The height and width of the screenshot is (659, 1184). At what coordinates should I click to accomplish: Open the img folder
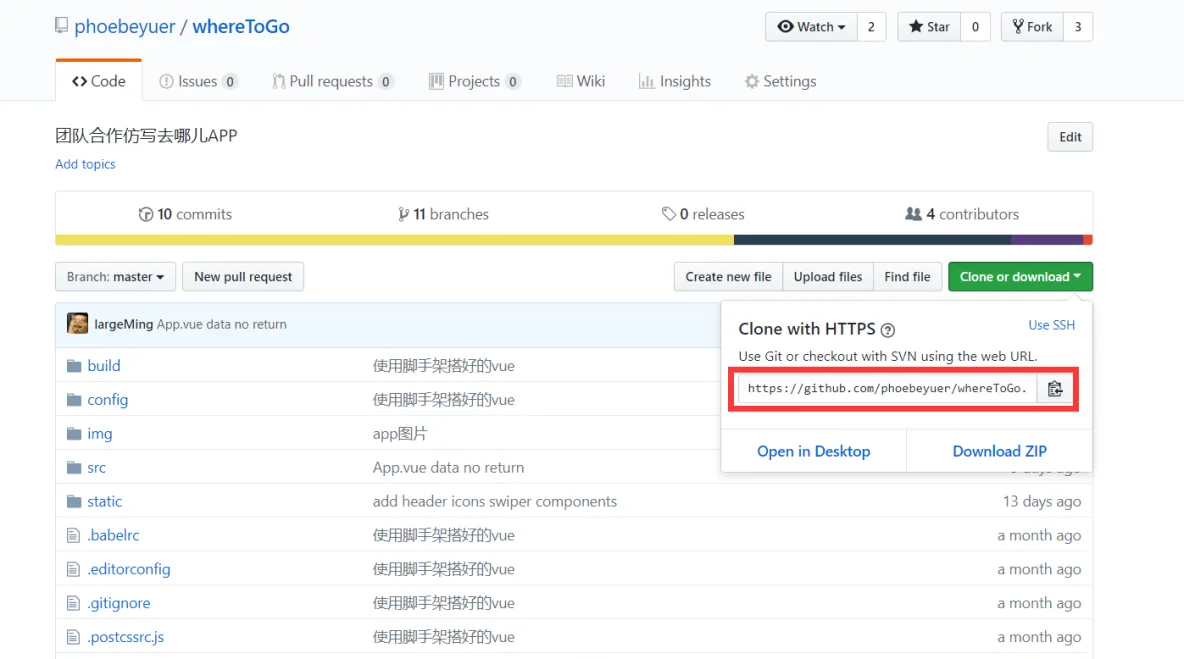(100, 433)
